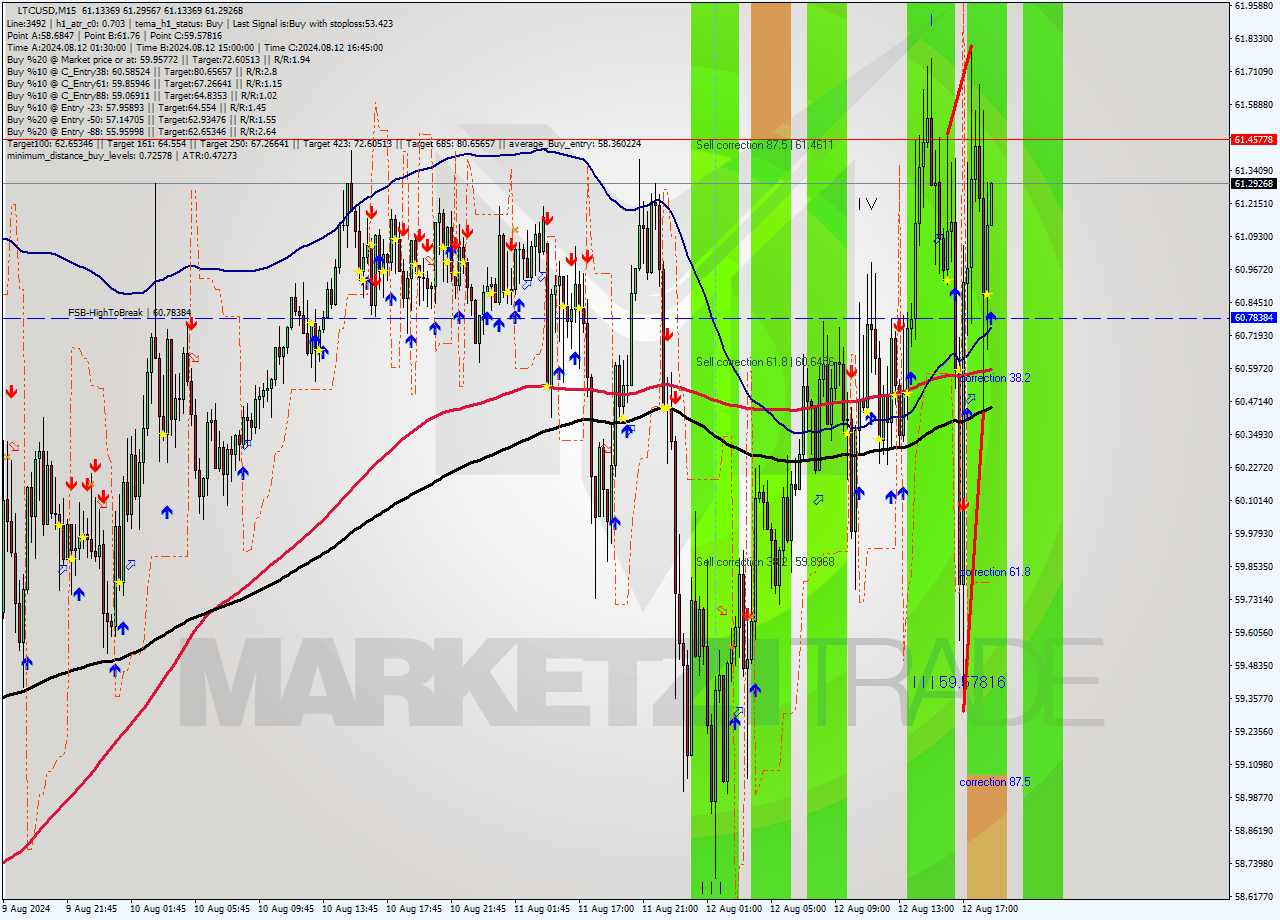This screenshot has height=920, width=1280.
Task: Click '12 Aug 17:00' on time axis
Action: [x=990, y=909]
